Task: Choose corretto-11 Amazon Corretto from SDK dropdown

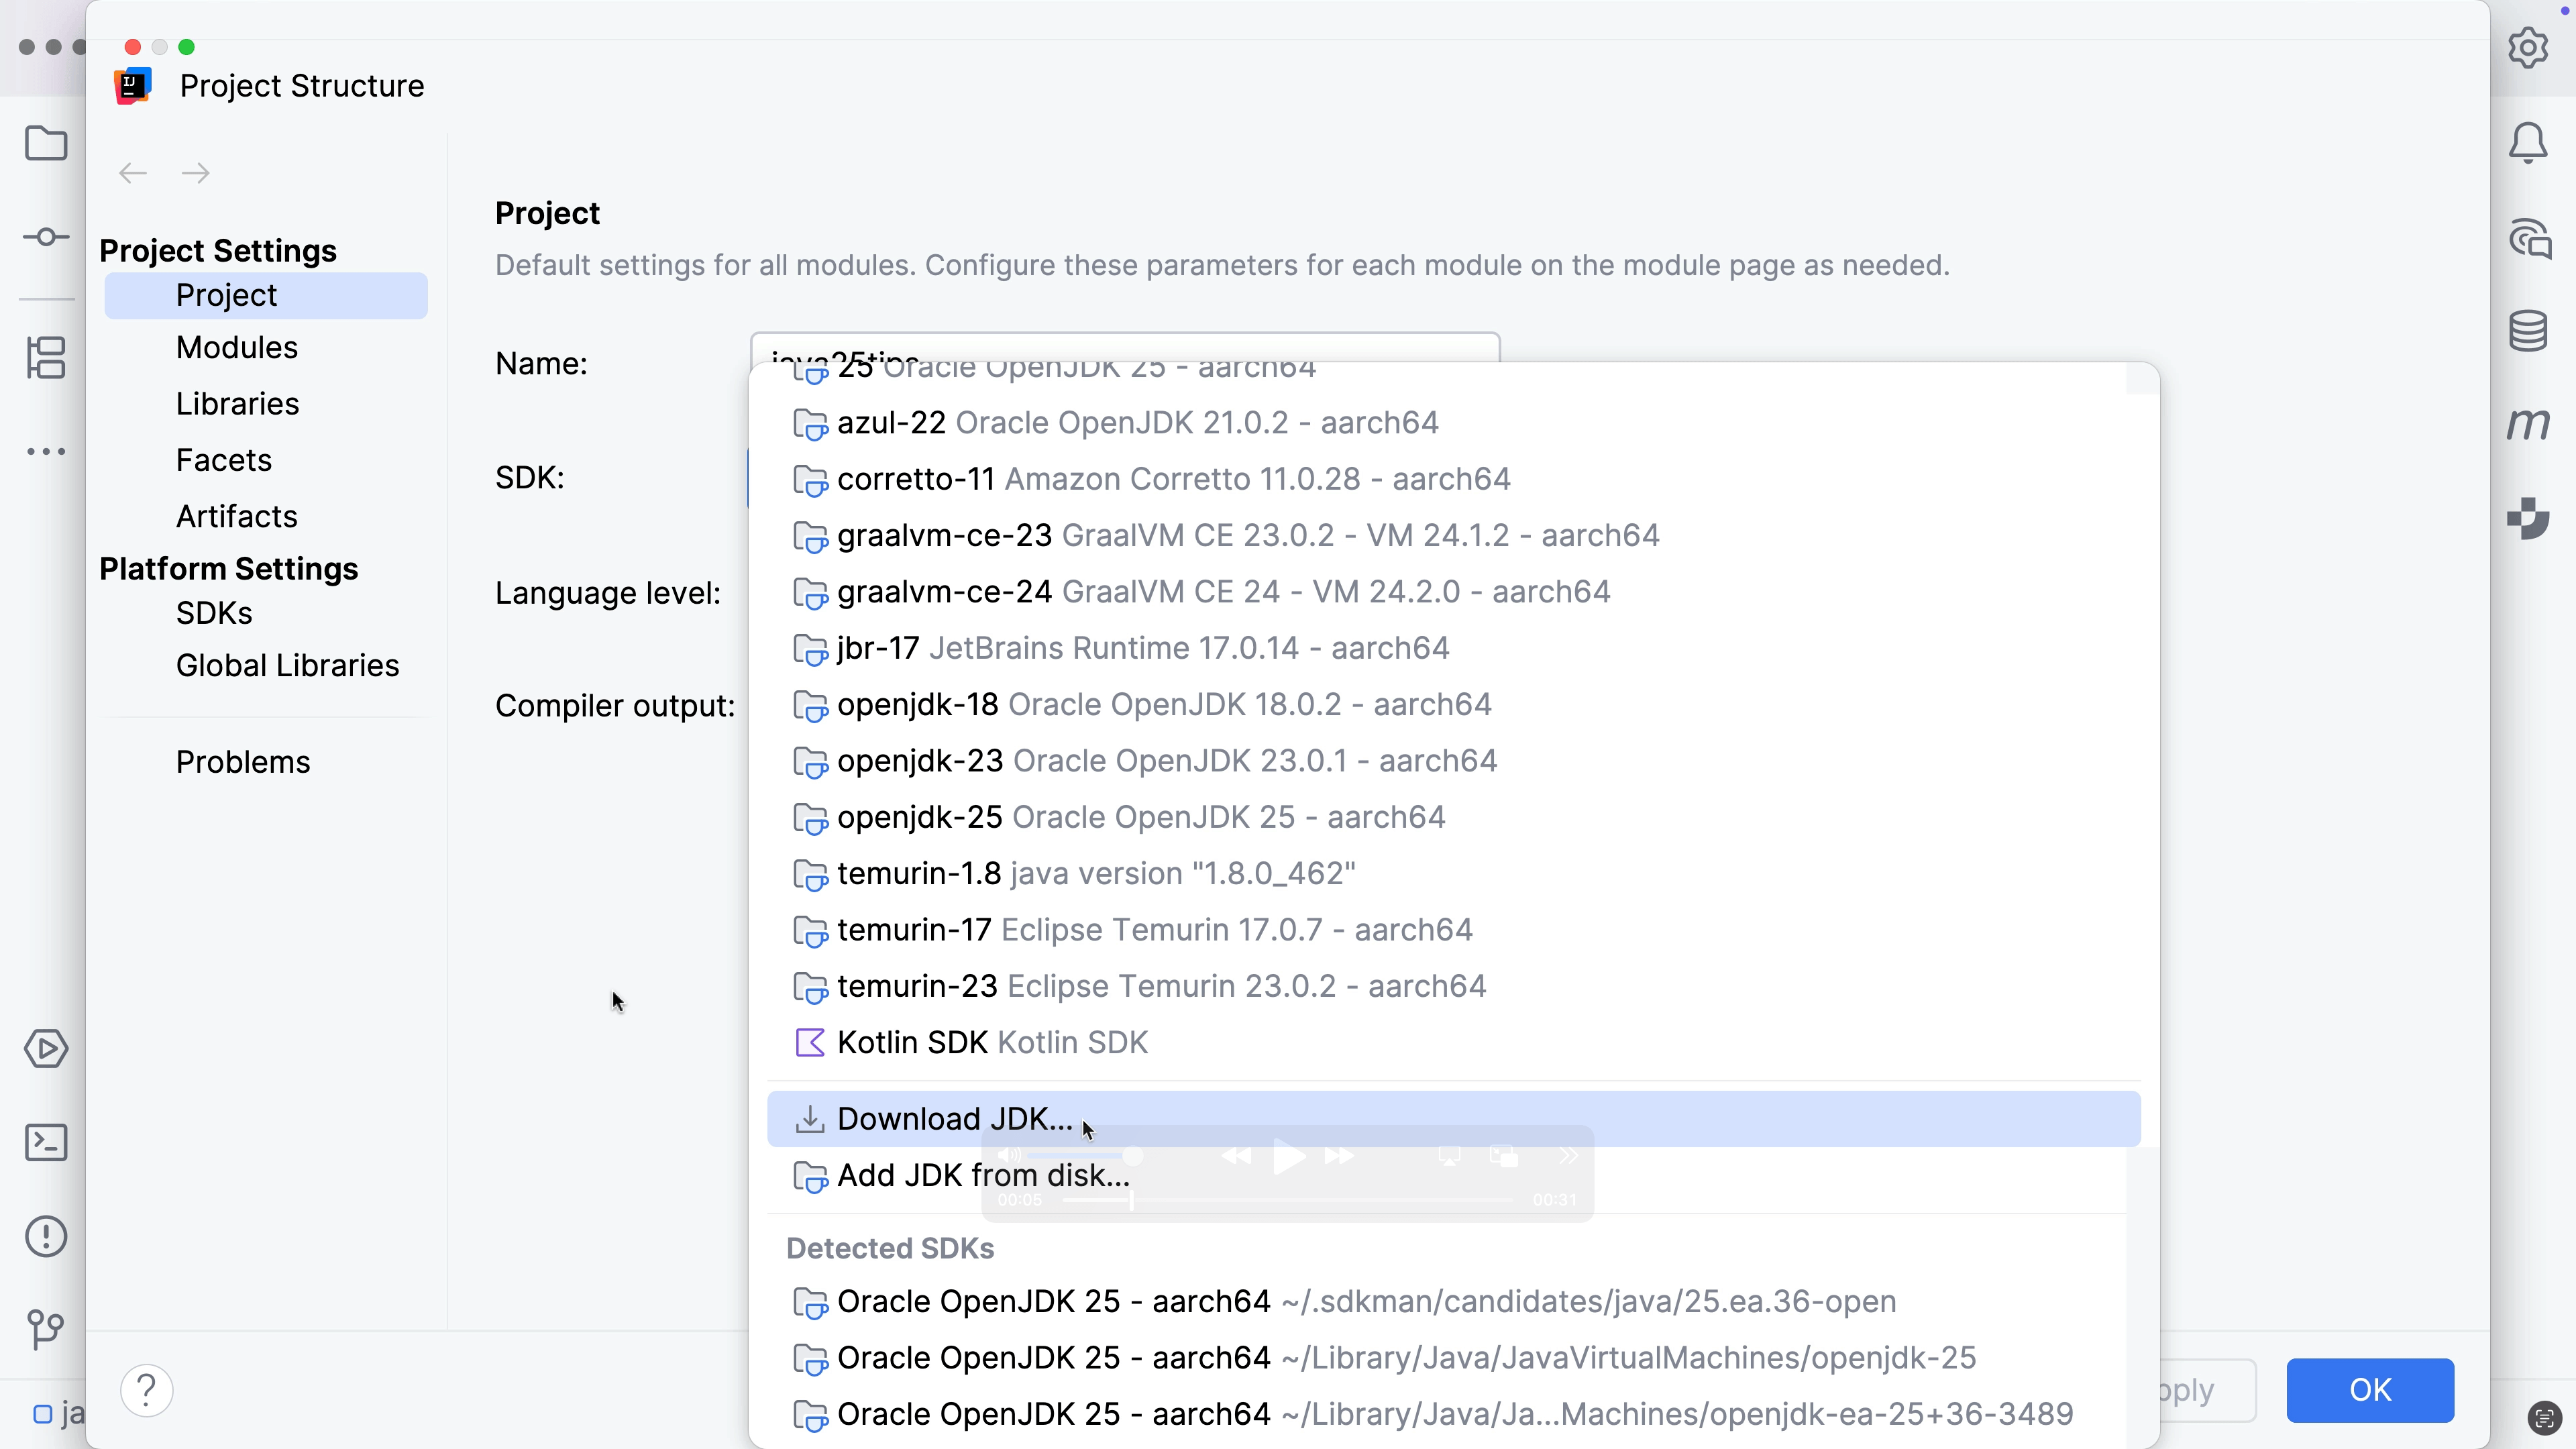Action: click(1150, 479)
